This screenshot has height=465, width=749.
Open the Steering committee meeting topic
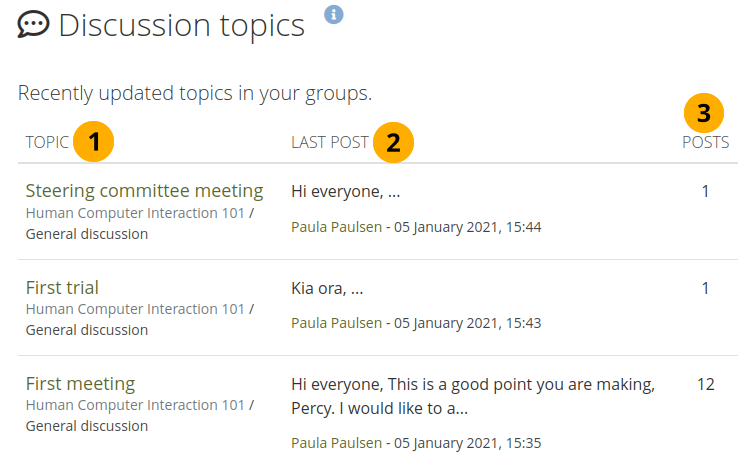point(144,191)
